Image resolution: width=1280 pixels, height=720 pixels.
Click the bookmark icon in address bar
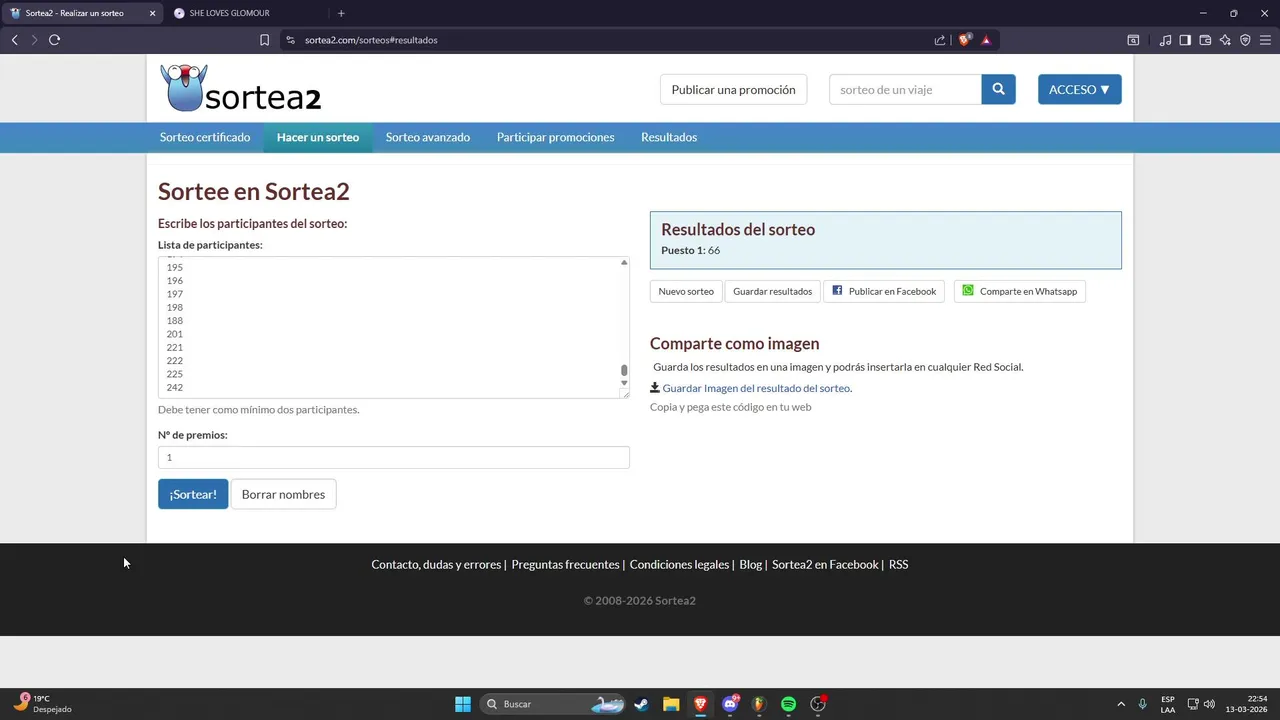point(264,40)
